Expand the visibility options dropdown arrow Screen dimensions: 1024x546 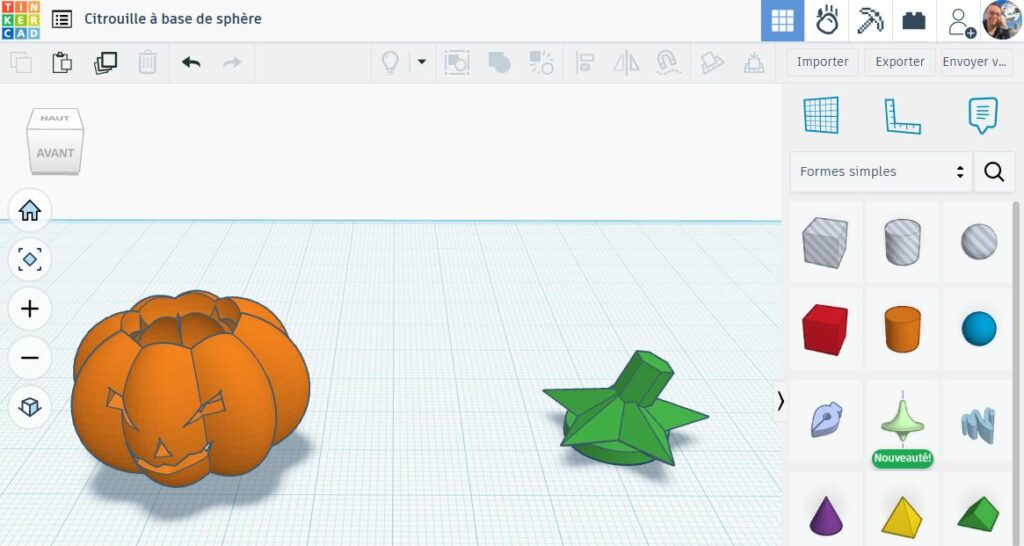pyautogui.click(x=422, y=62)
